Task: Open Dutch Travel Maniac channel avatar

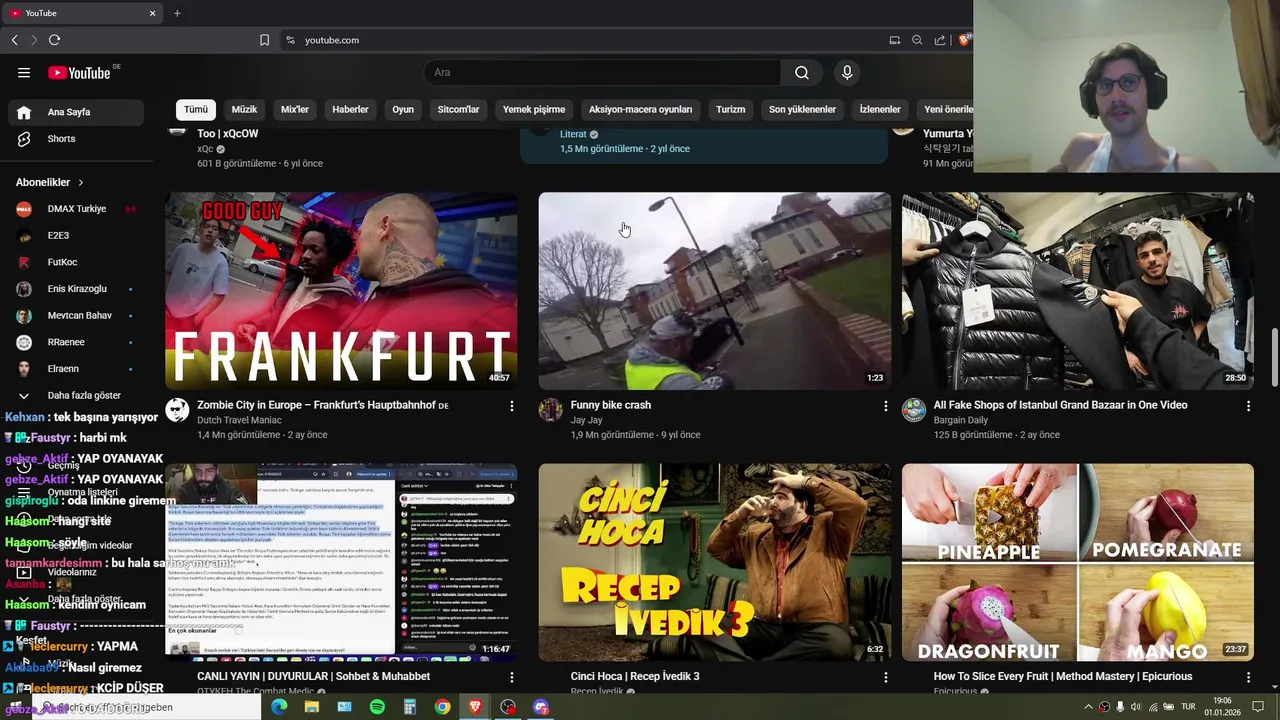Action: [x=177, y=410]
